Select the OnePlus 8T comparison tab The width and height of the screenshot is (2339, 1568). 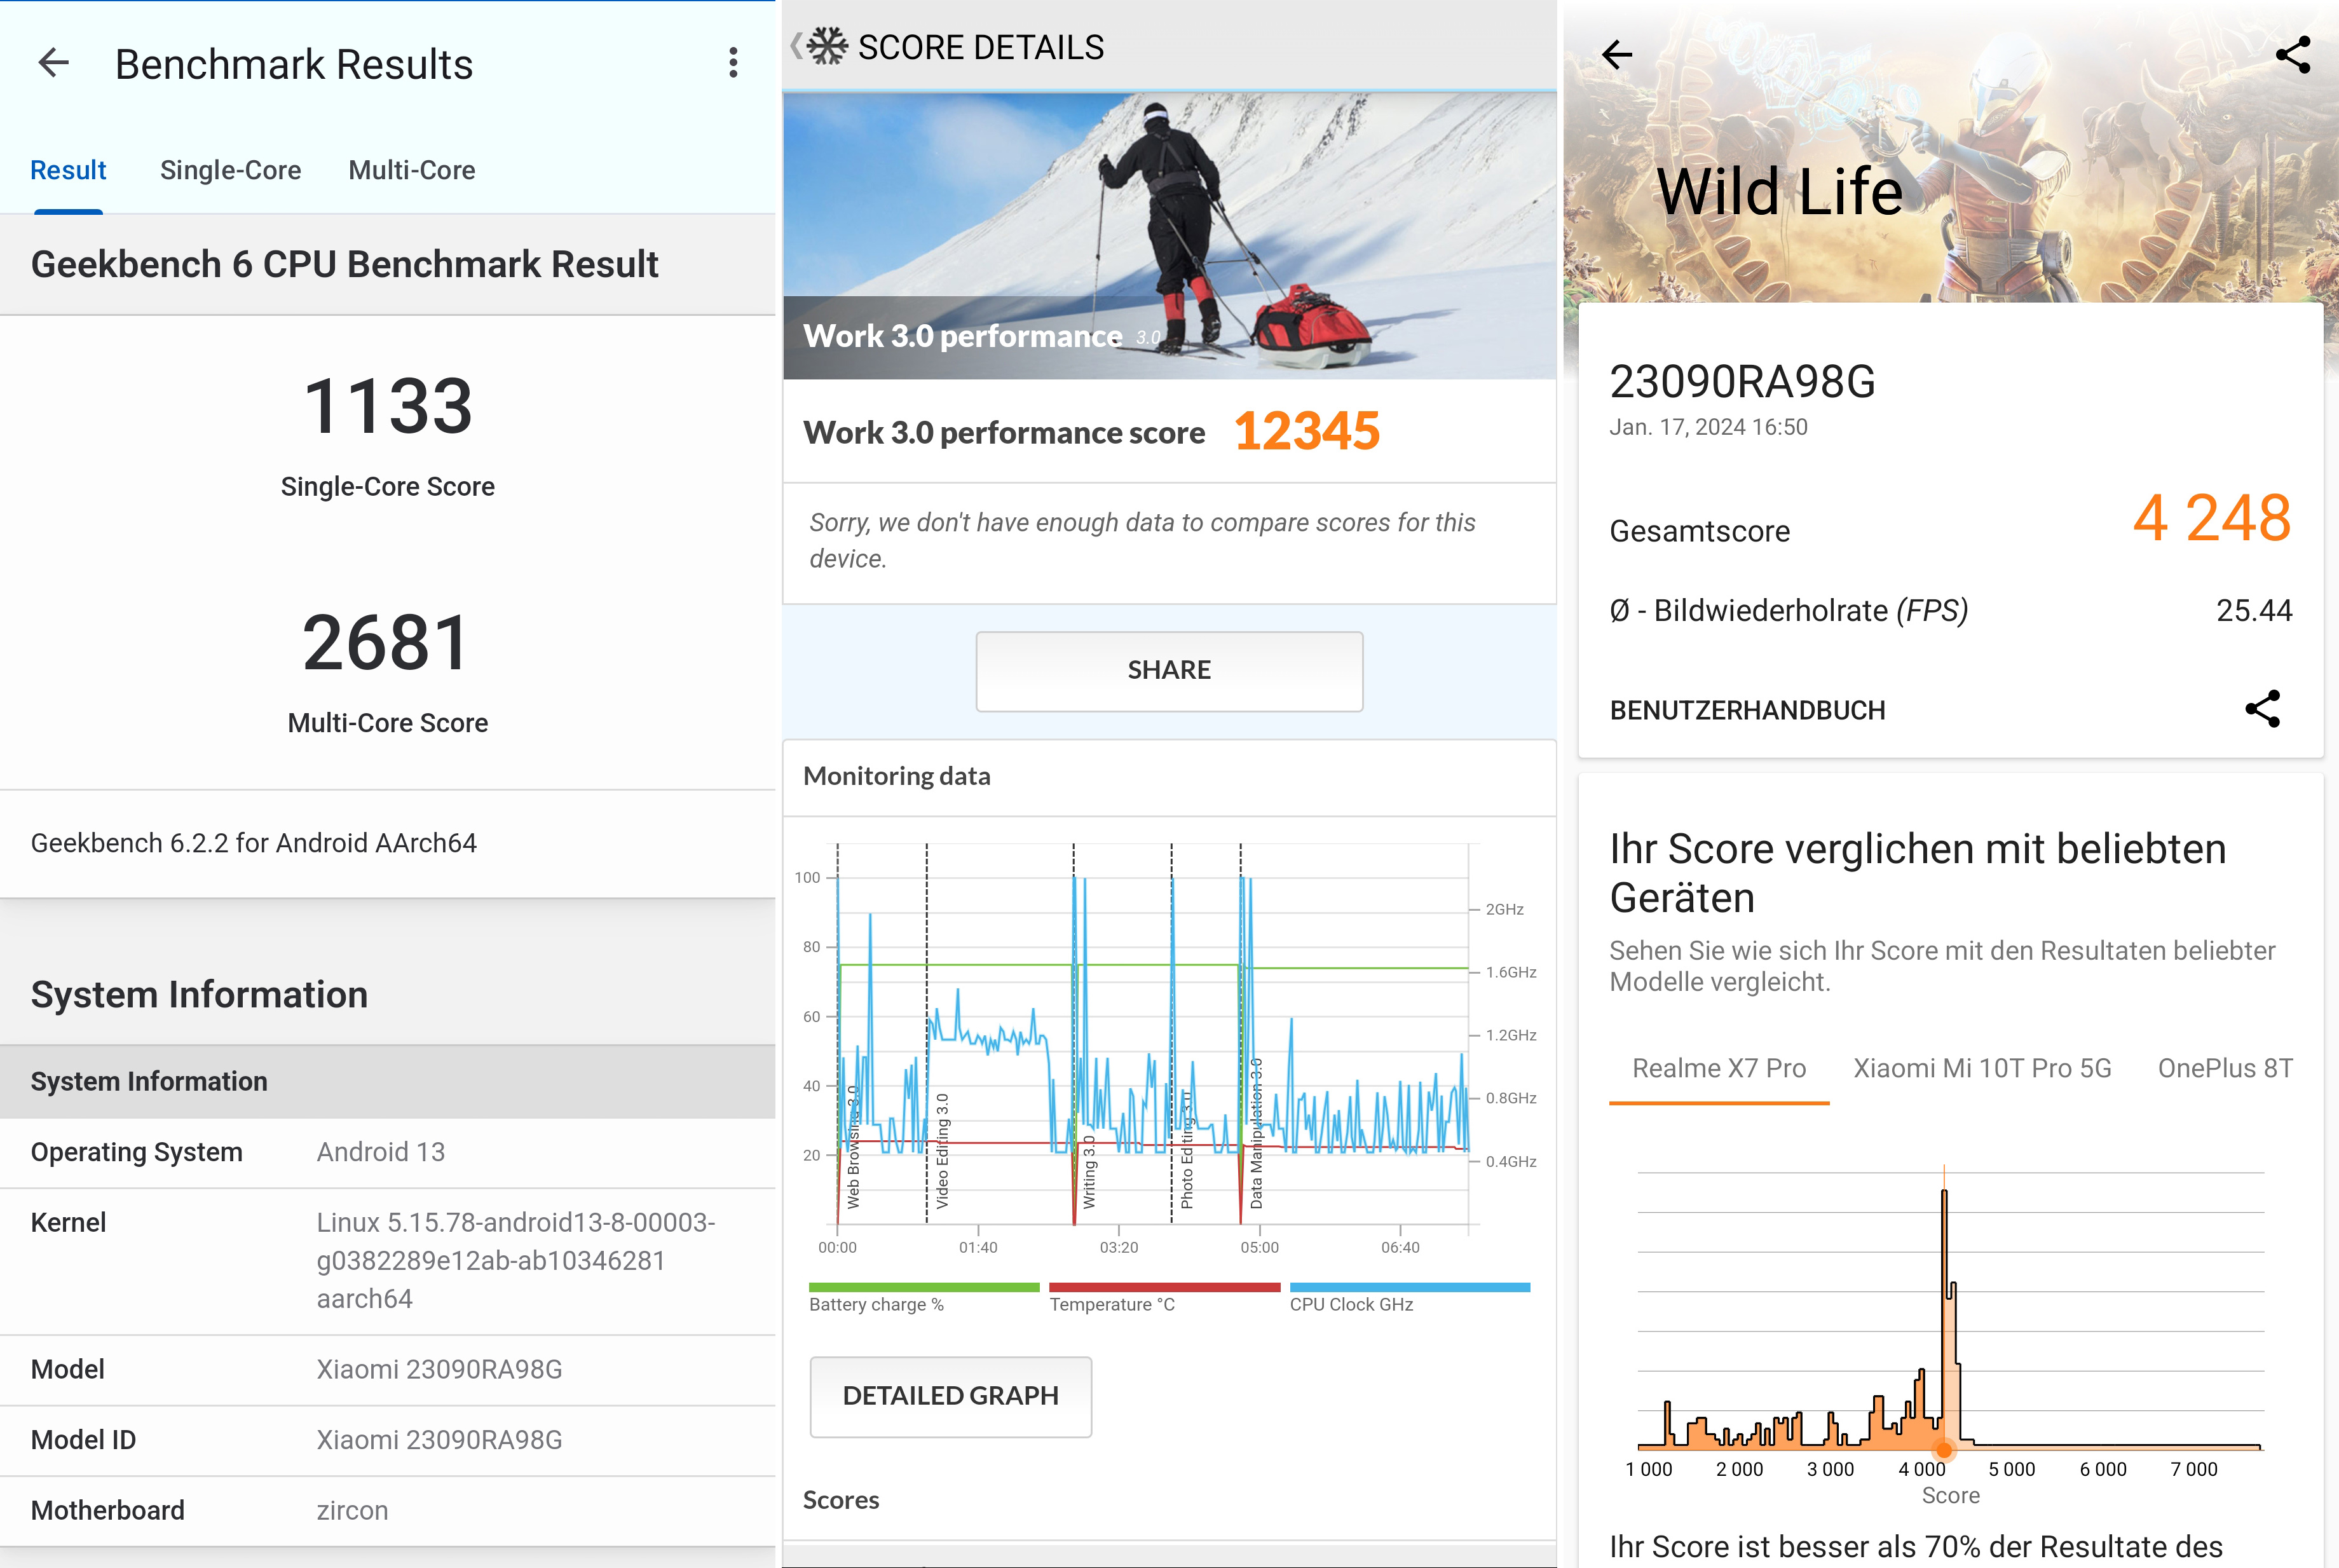[x=2224, y=1069]
